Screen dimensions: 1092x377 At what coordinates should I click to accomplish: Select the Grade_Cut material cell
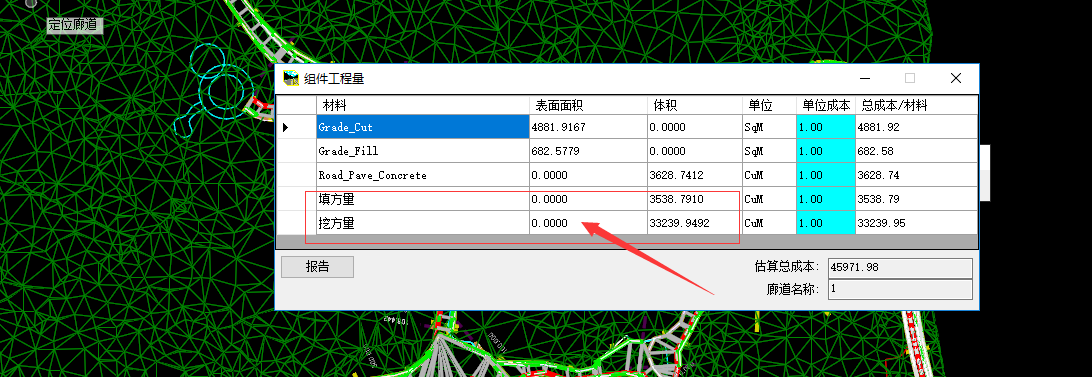423,127
